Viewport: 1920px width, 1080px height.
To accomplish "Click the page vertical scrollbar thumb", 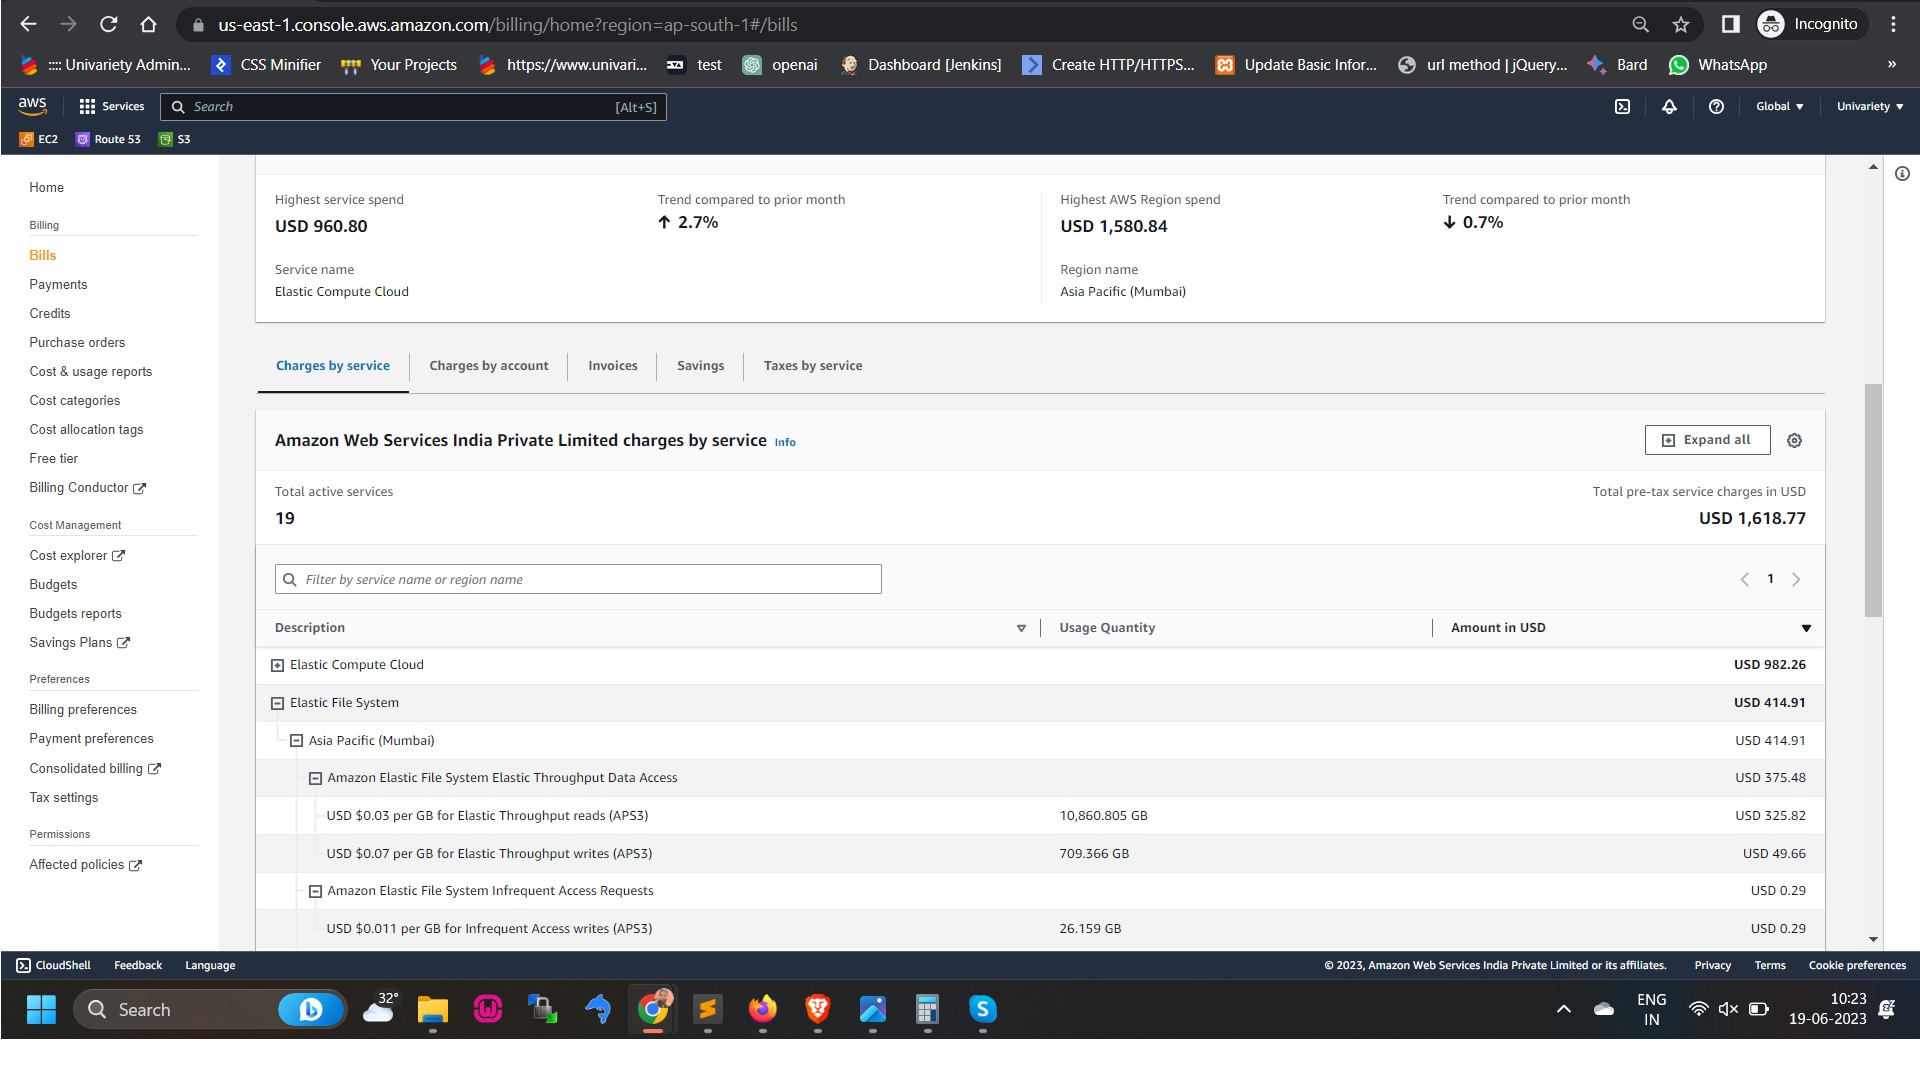I will point(1873,500).
